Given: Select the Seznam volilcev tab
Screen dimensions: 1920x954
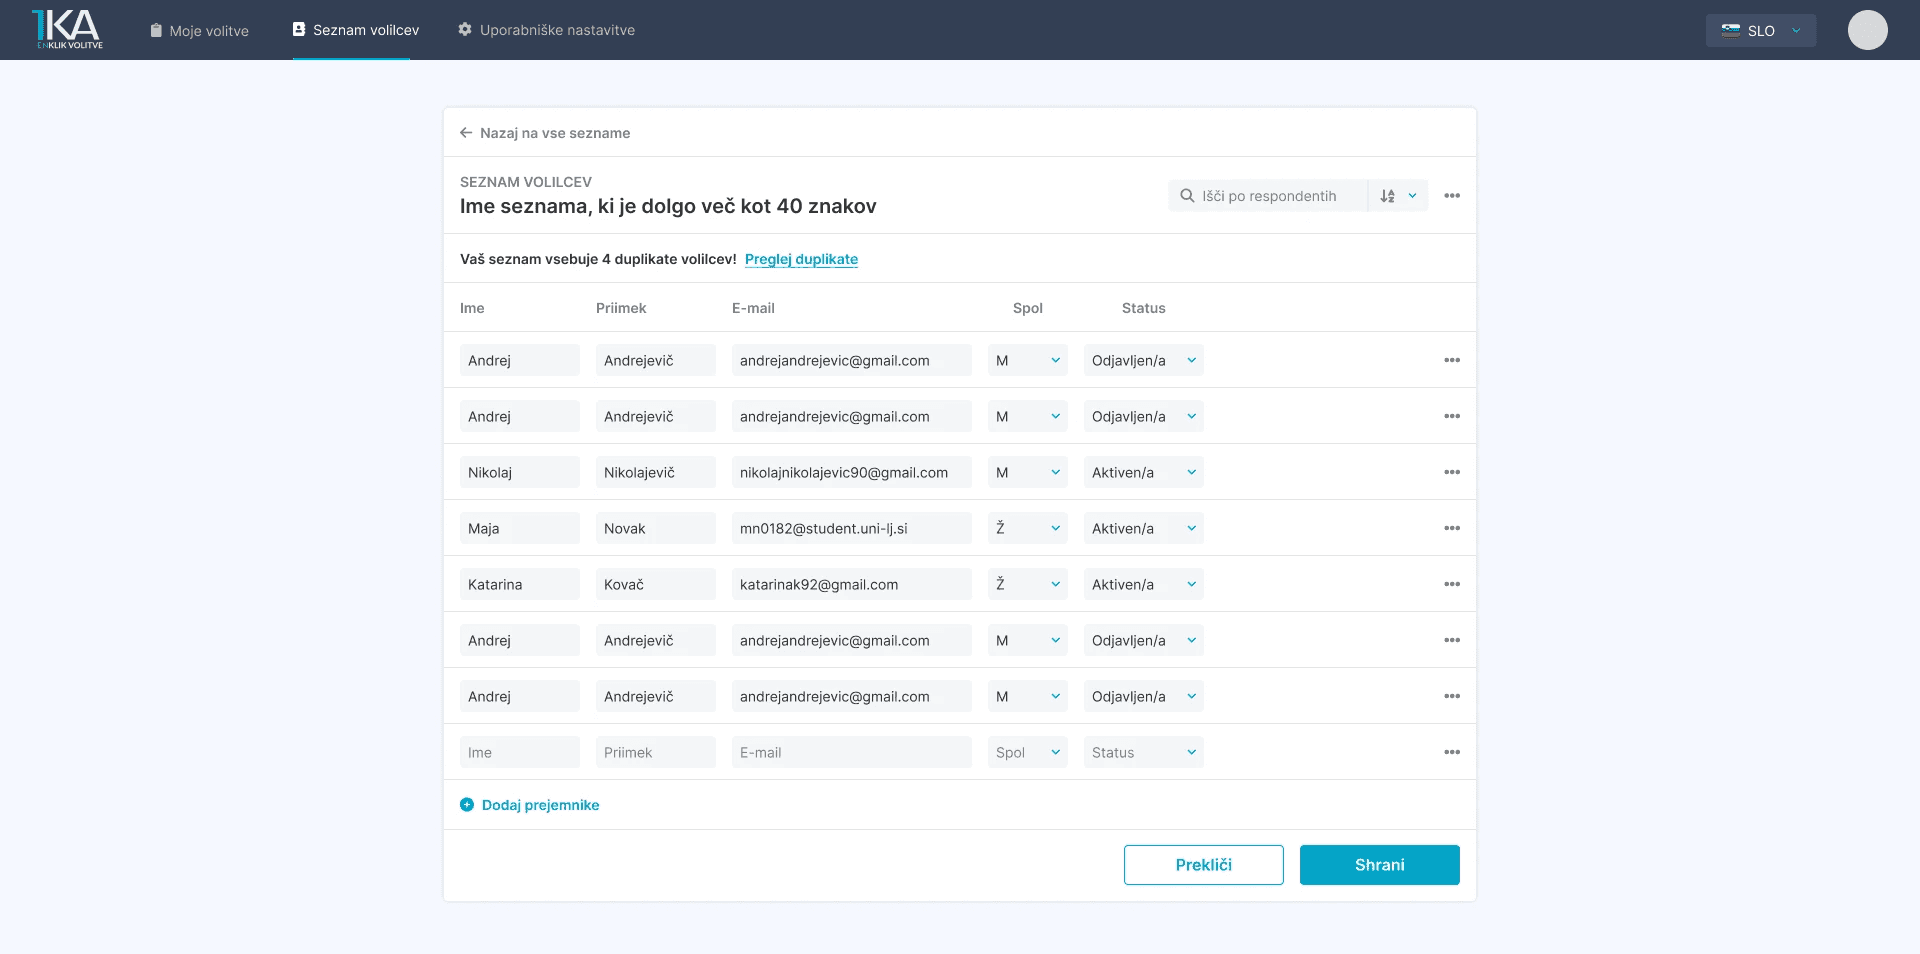Looking at the screenshot, I should [356, 30].
